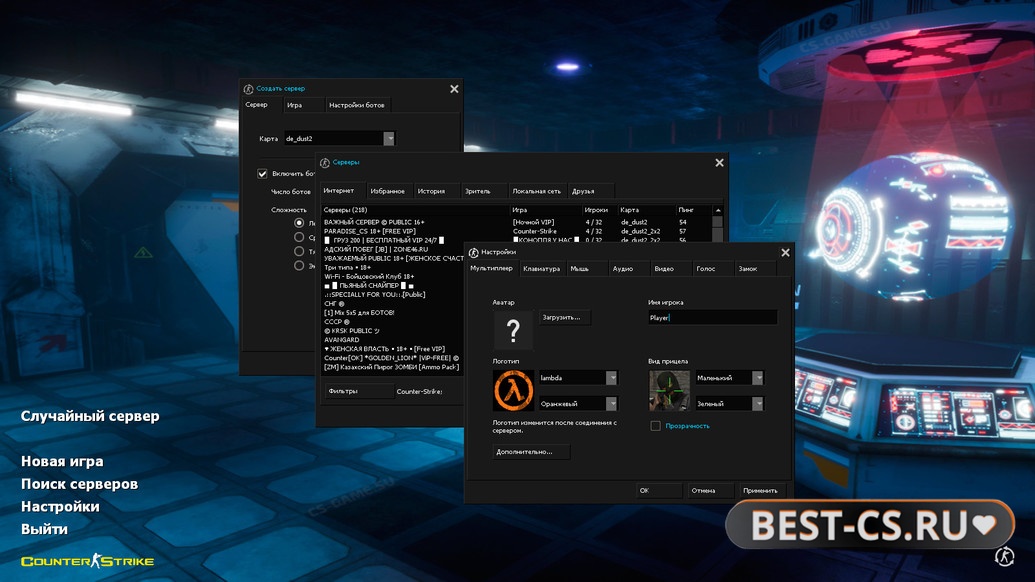
Task: Select the already-selected difficulty radio button
Action: click(299, 223)
